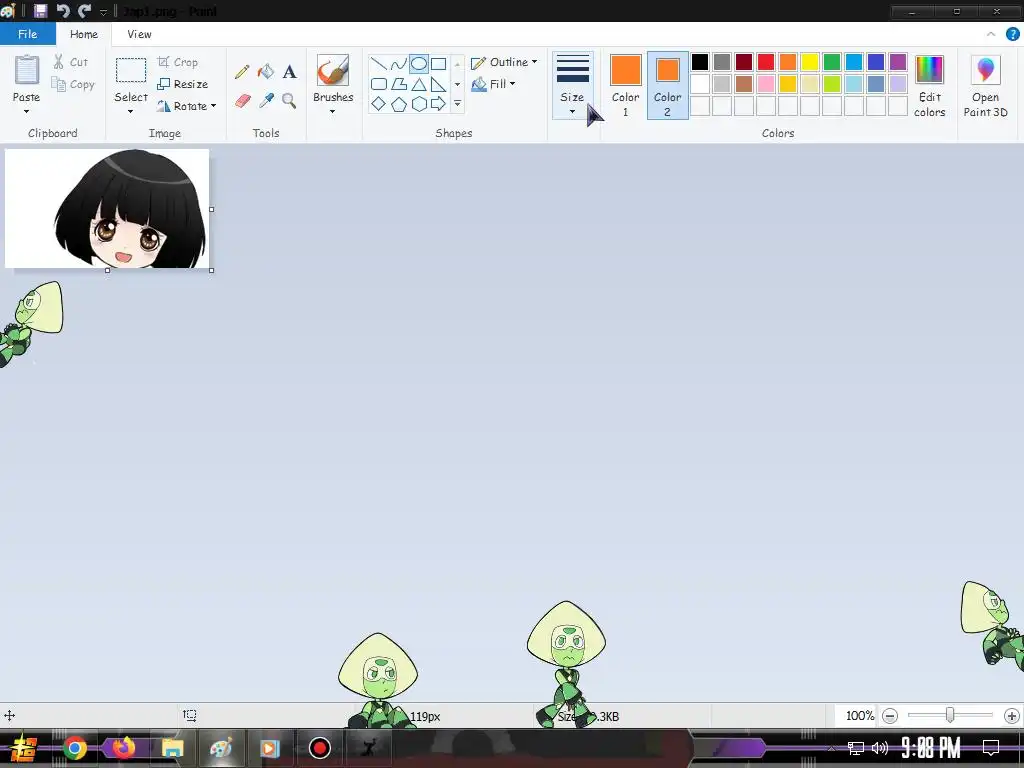Click the rectangular Select tool icon

[131, 70]
